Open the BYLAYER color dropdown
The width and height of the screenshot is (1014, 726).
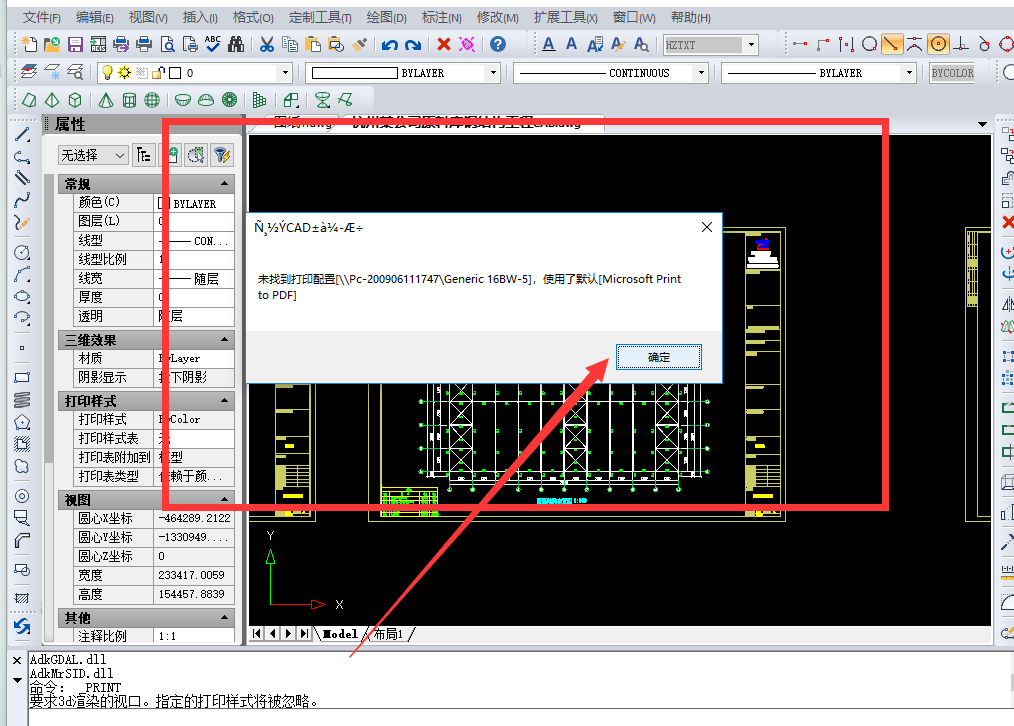tap(493, 72)
